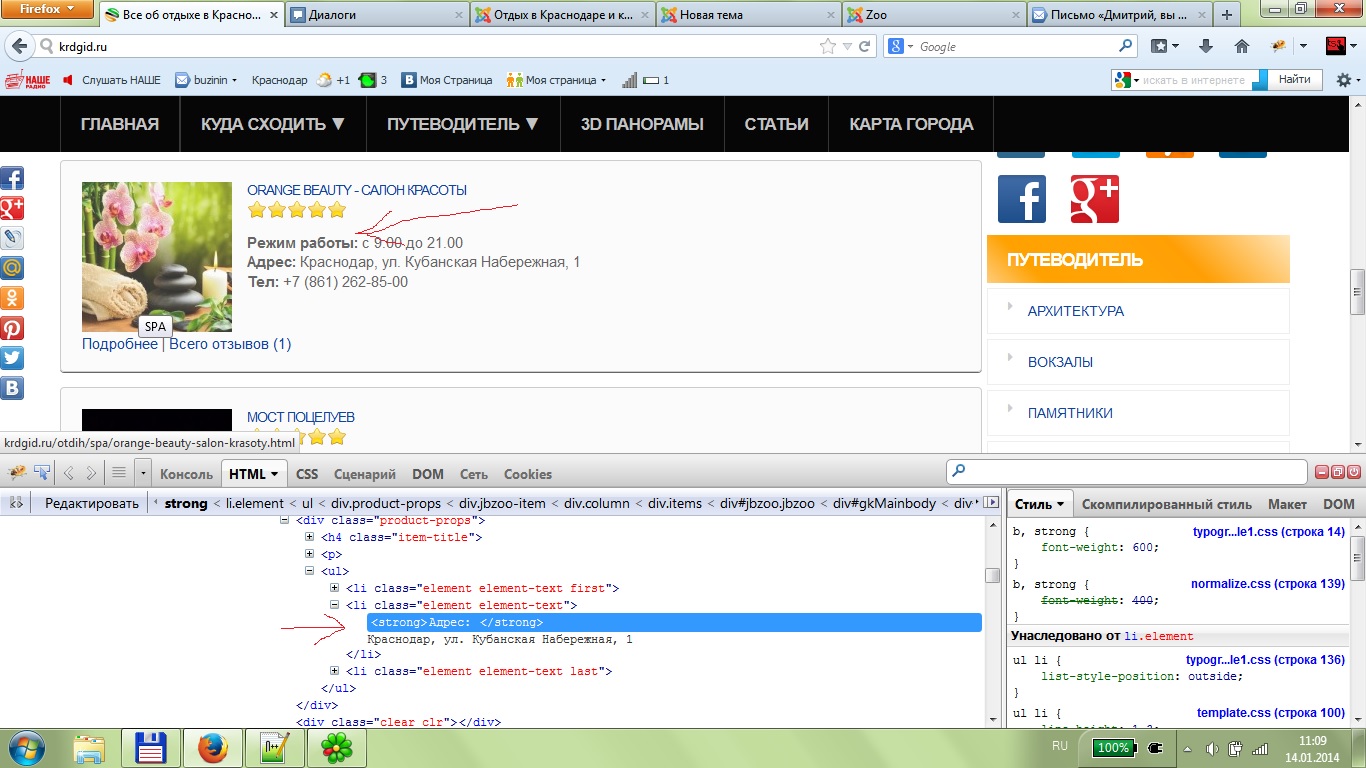
Task: Click large Google+ icon in right column
Action: [x=1095, y=199]
